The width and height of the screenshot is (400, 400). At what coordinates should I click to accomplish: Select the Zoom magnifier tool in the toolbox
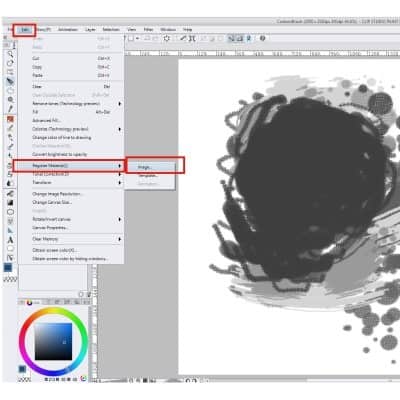tap(11, 99)
